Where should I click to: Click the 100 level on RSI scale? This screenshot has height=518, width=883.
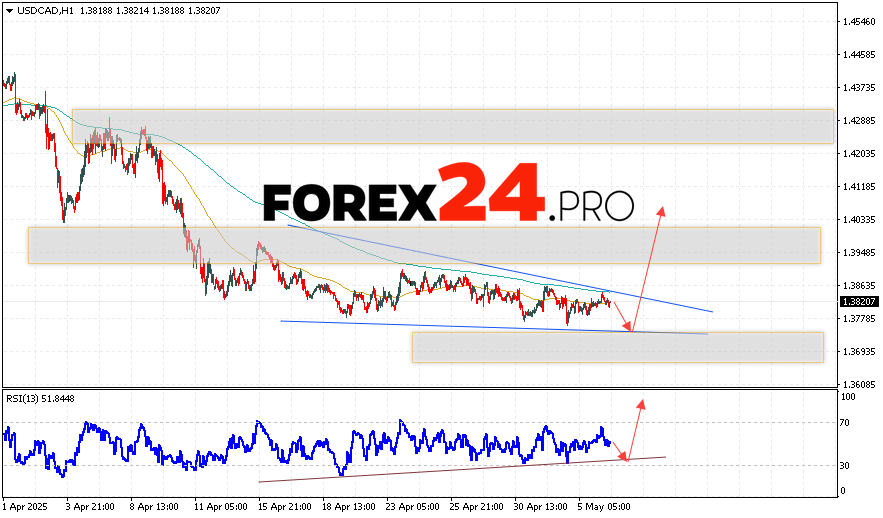coord(848,397)
